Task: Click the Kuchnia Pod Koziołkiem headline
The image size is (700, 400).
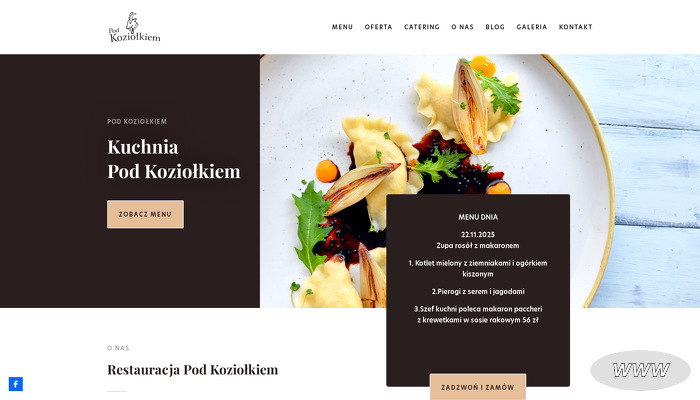Action: (174, 159)
